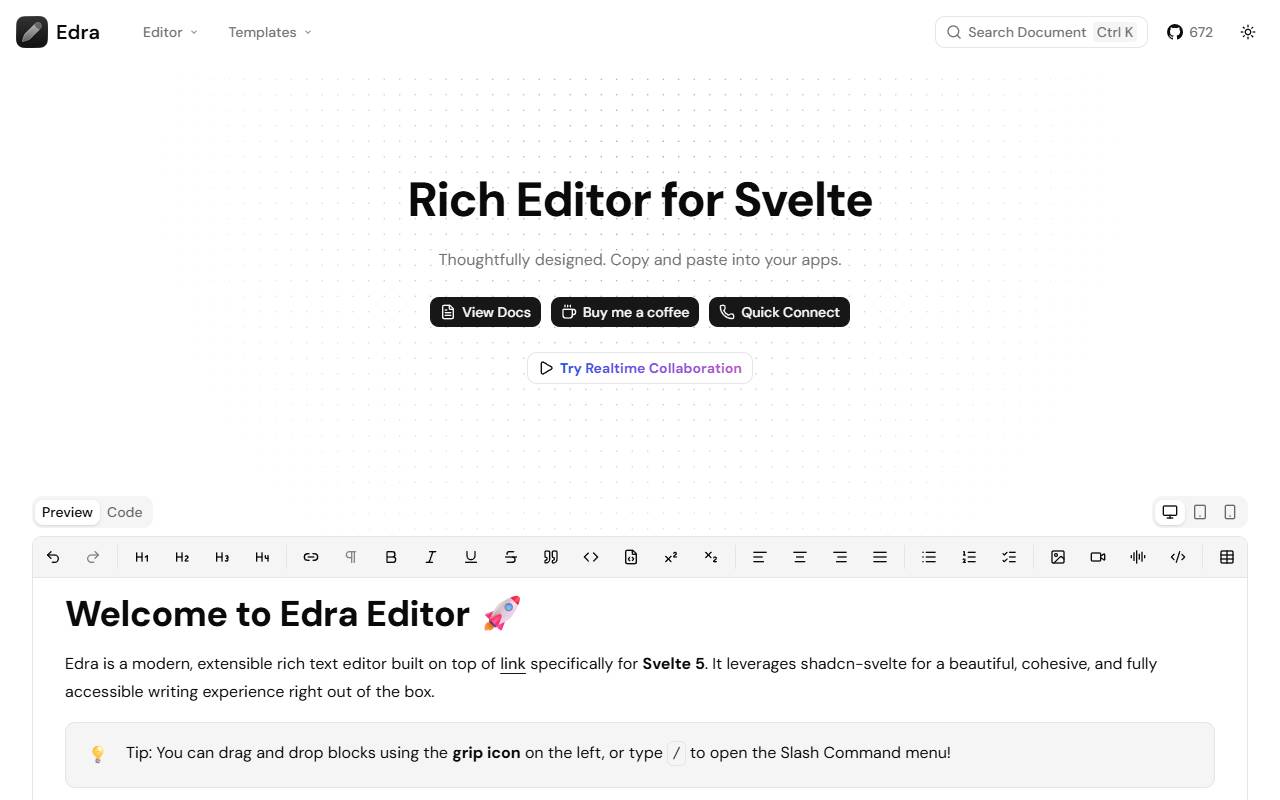Apply Heading 1 with the H1 icon
Screen dimensions: 1280x800
tap(142, 557)
